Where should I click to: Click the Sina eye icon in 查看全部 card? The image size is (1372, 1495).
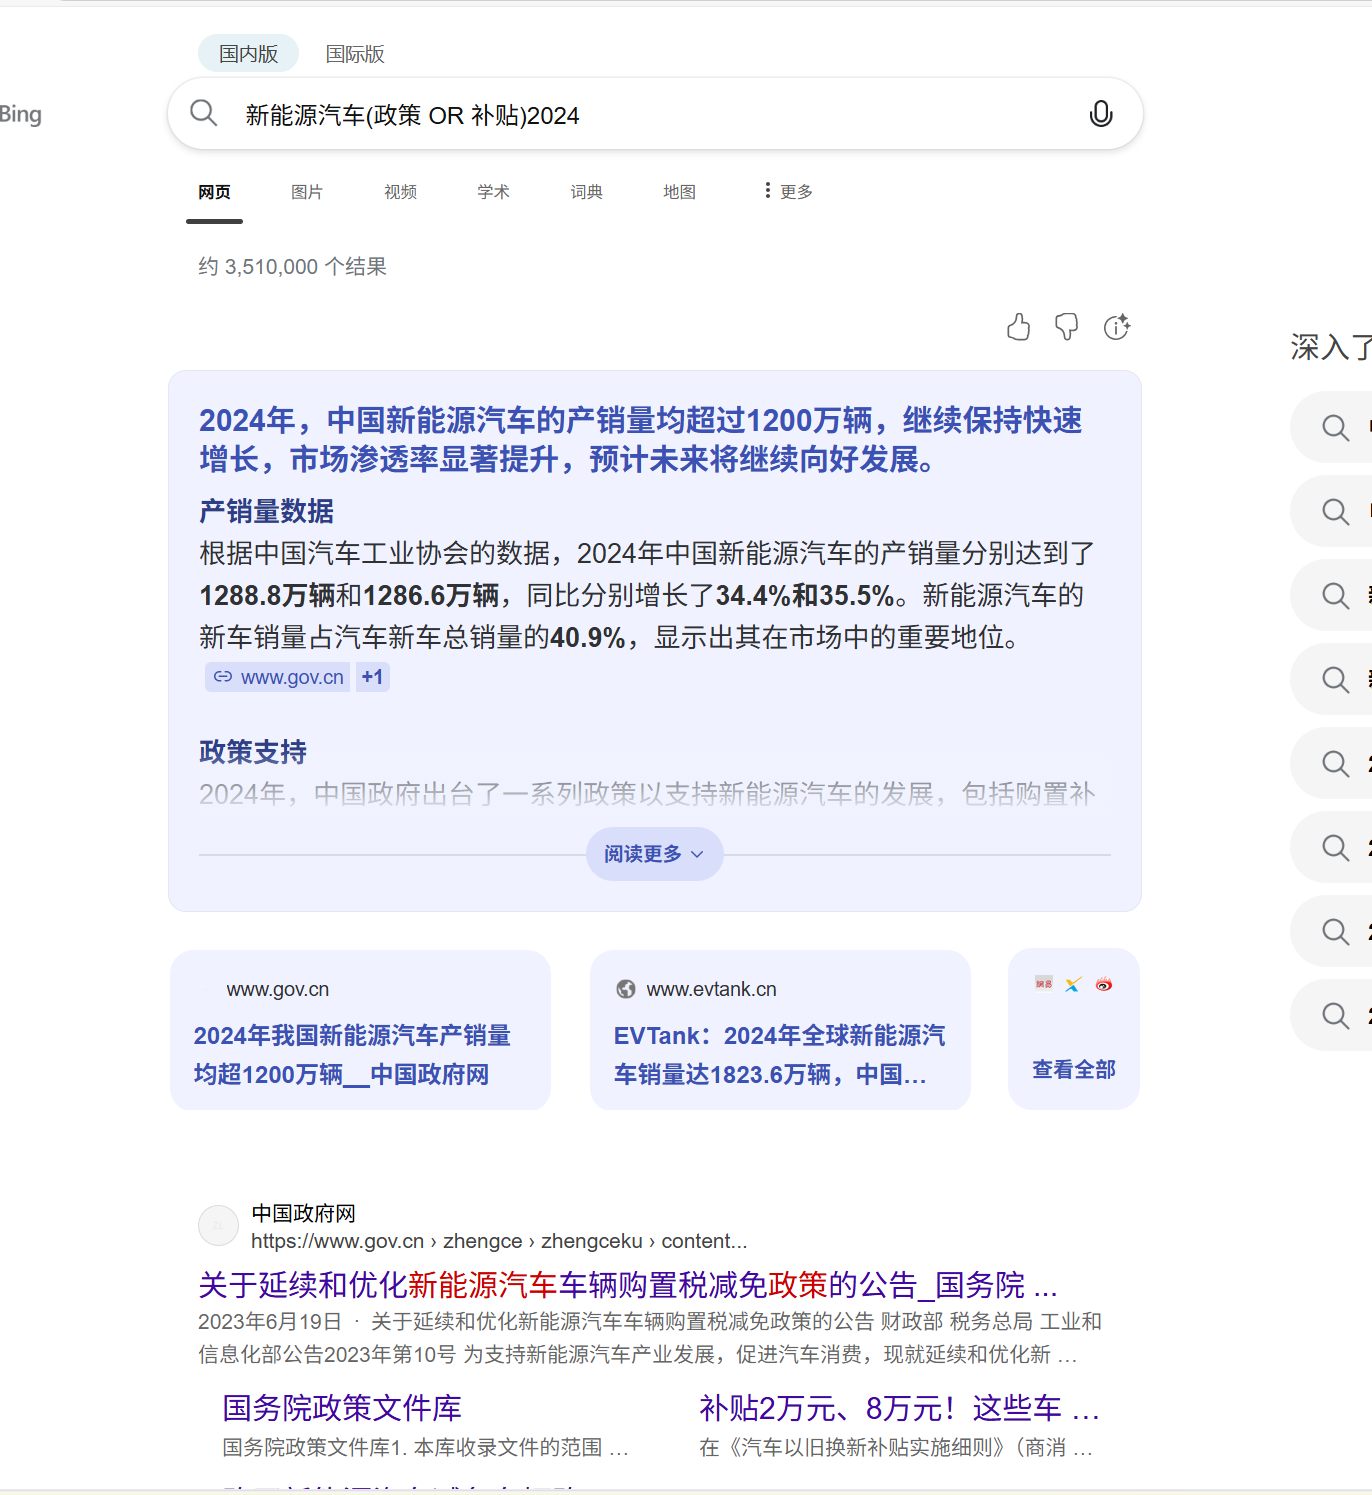tap(1104, 984)
